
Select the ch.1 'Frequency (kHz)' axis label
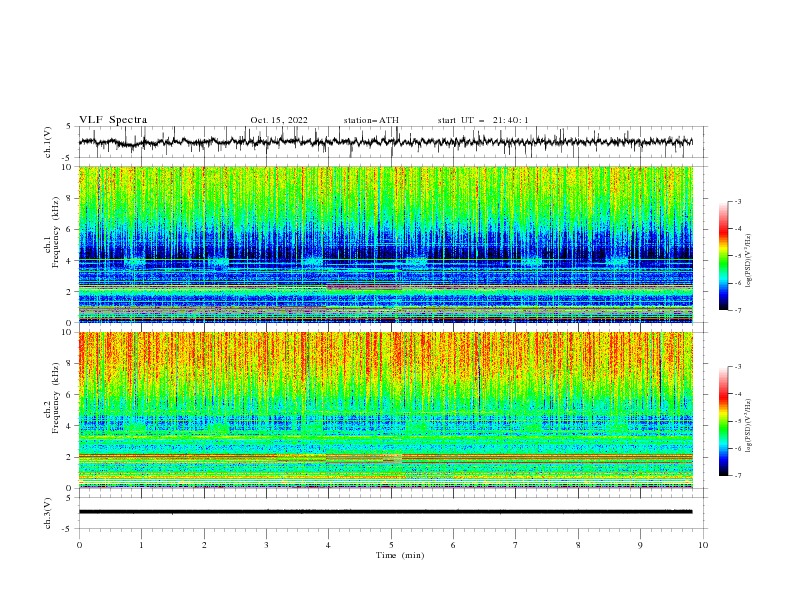coord(56,232)
